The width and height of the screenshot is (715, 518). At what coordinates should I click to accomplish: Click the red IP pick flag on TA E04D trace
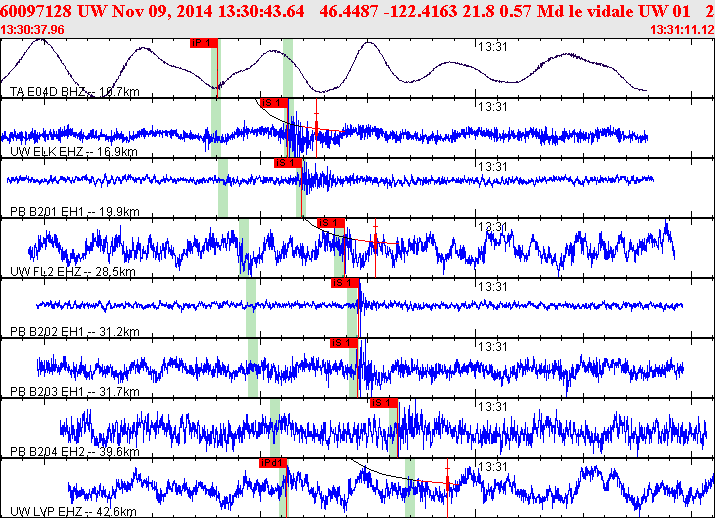[203, 43]
